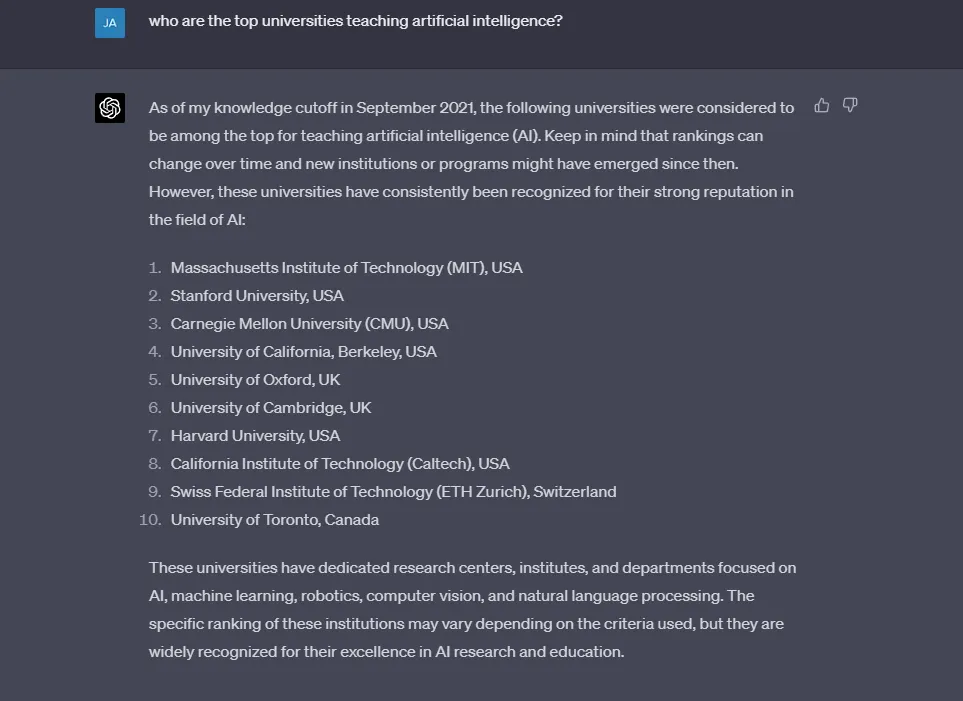
Task: Select the Carnegie Mellon University (CMU) entry
Action: [x=309, y=324]
